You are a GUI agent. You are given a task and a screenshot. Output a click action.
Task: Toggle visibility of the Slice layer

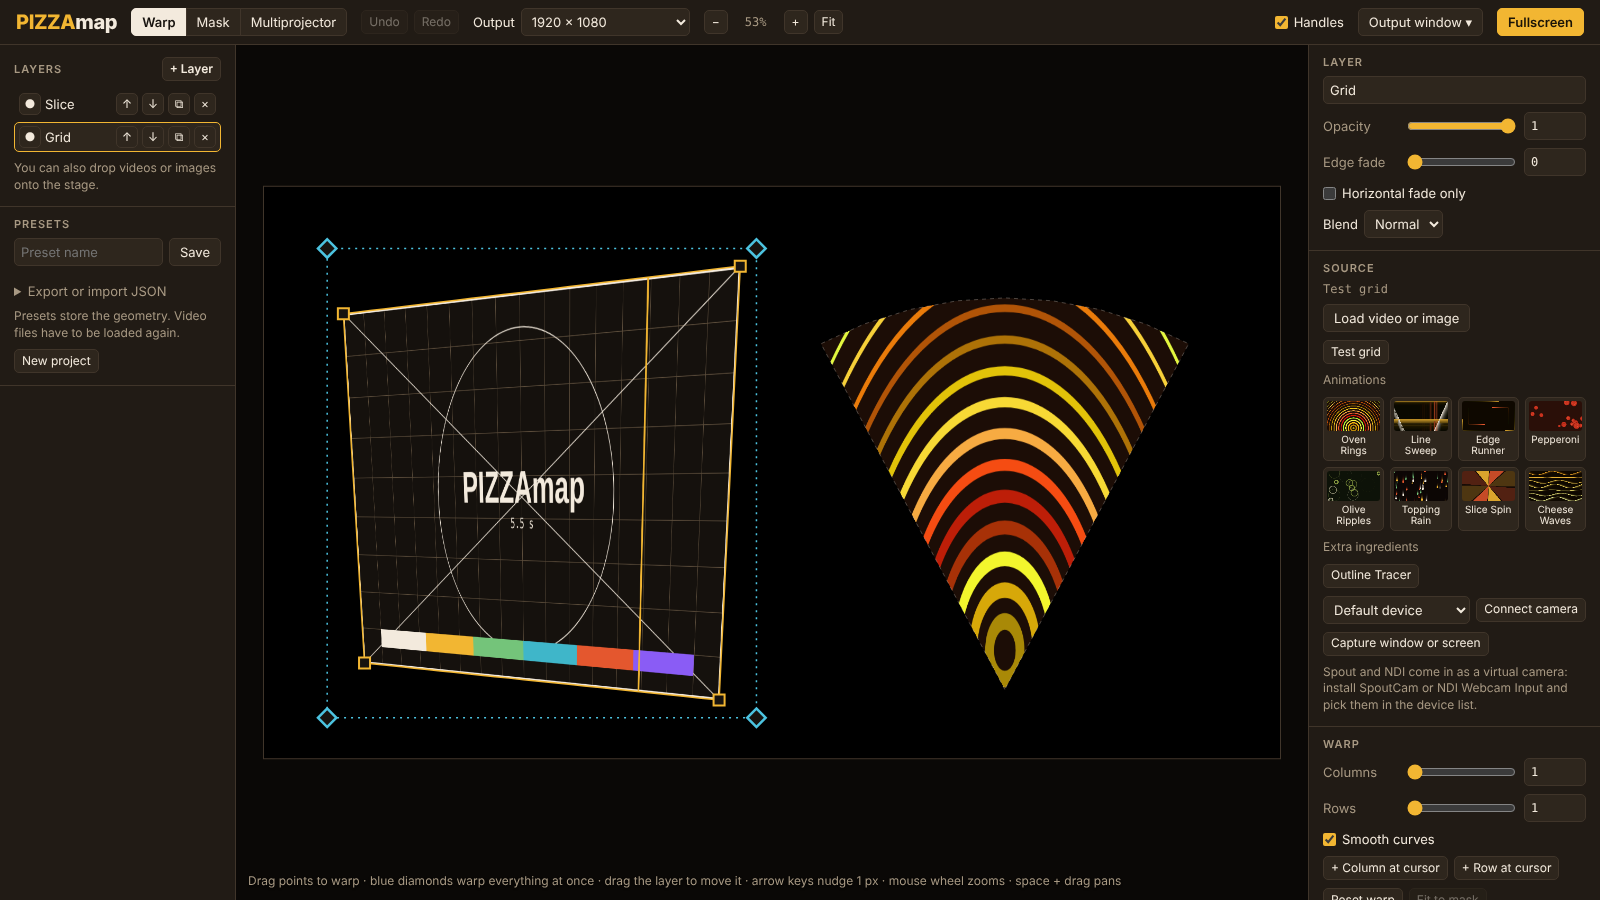(x=30, y=104)
